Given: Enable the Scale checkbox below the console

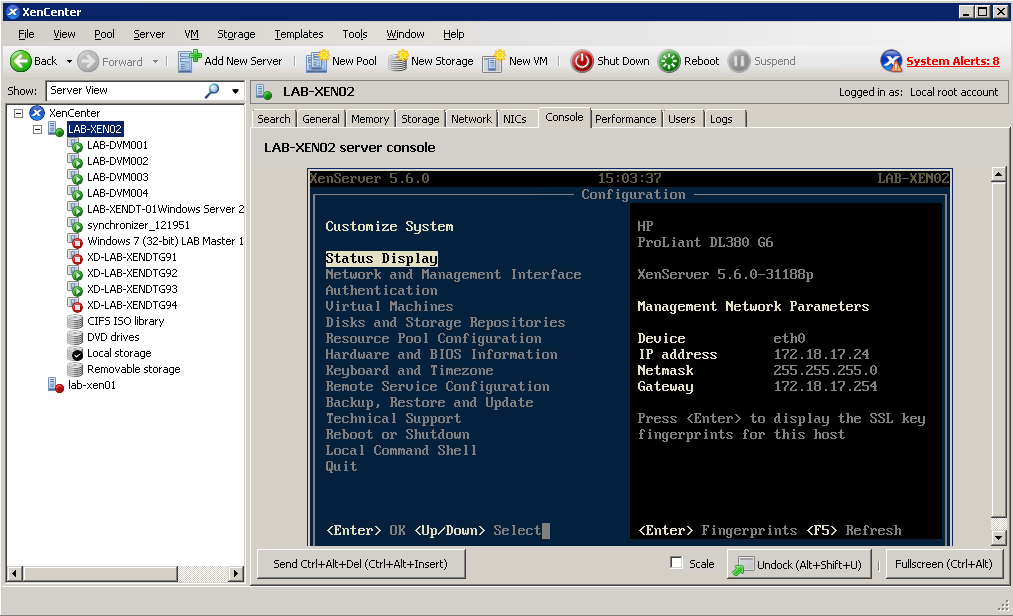Looking at the screenshot, I should pos(676,563).
